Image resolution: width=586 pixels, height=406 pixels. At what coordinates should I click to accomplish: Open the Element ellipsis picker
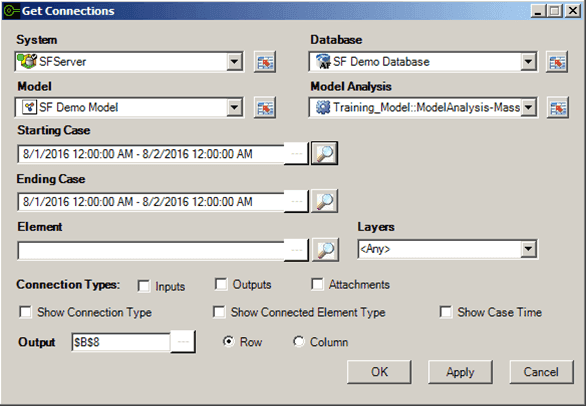[x=296, y=250]
